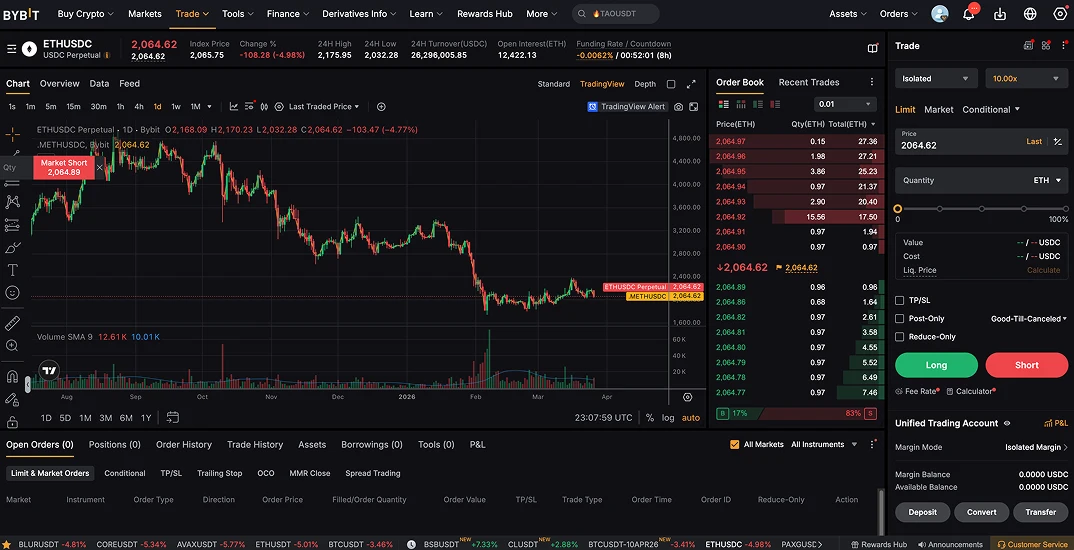Viewport: 1074px width, 550px height.
Task: Tick the Post-Only checkbox
Action: [x=900, y=318]
